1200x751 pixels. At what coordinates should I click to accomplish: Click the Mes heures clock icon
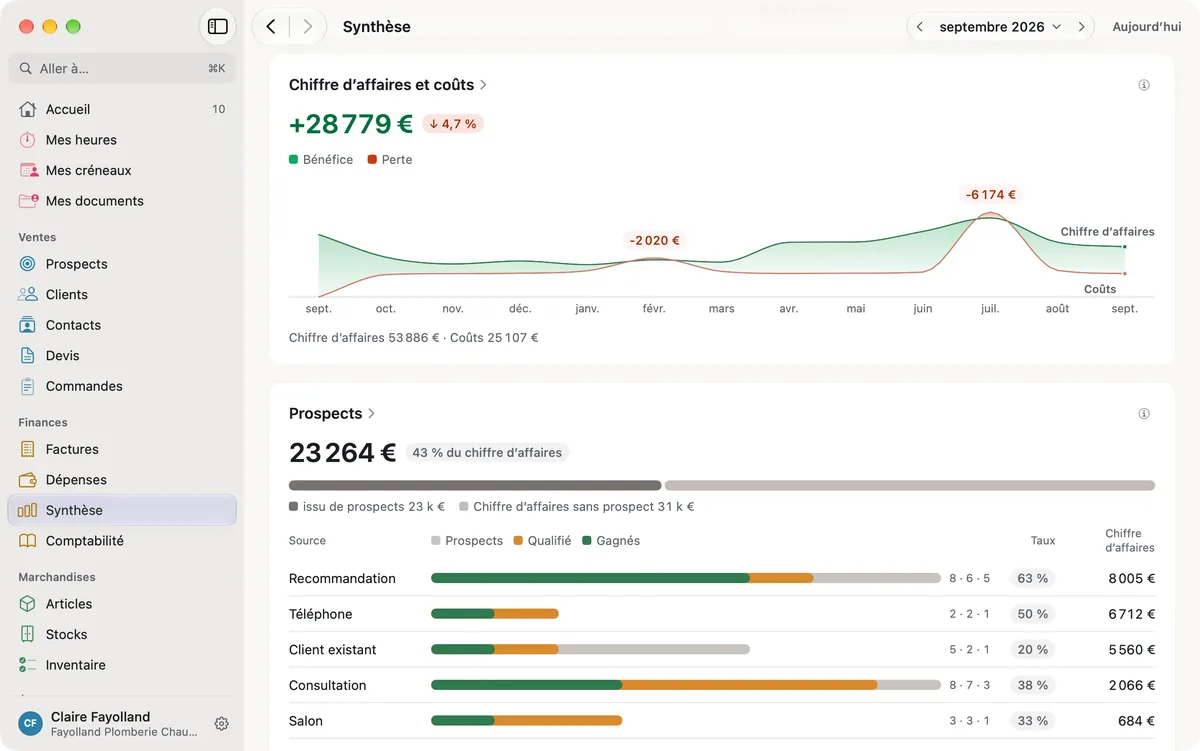[x=28, y=140]
